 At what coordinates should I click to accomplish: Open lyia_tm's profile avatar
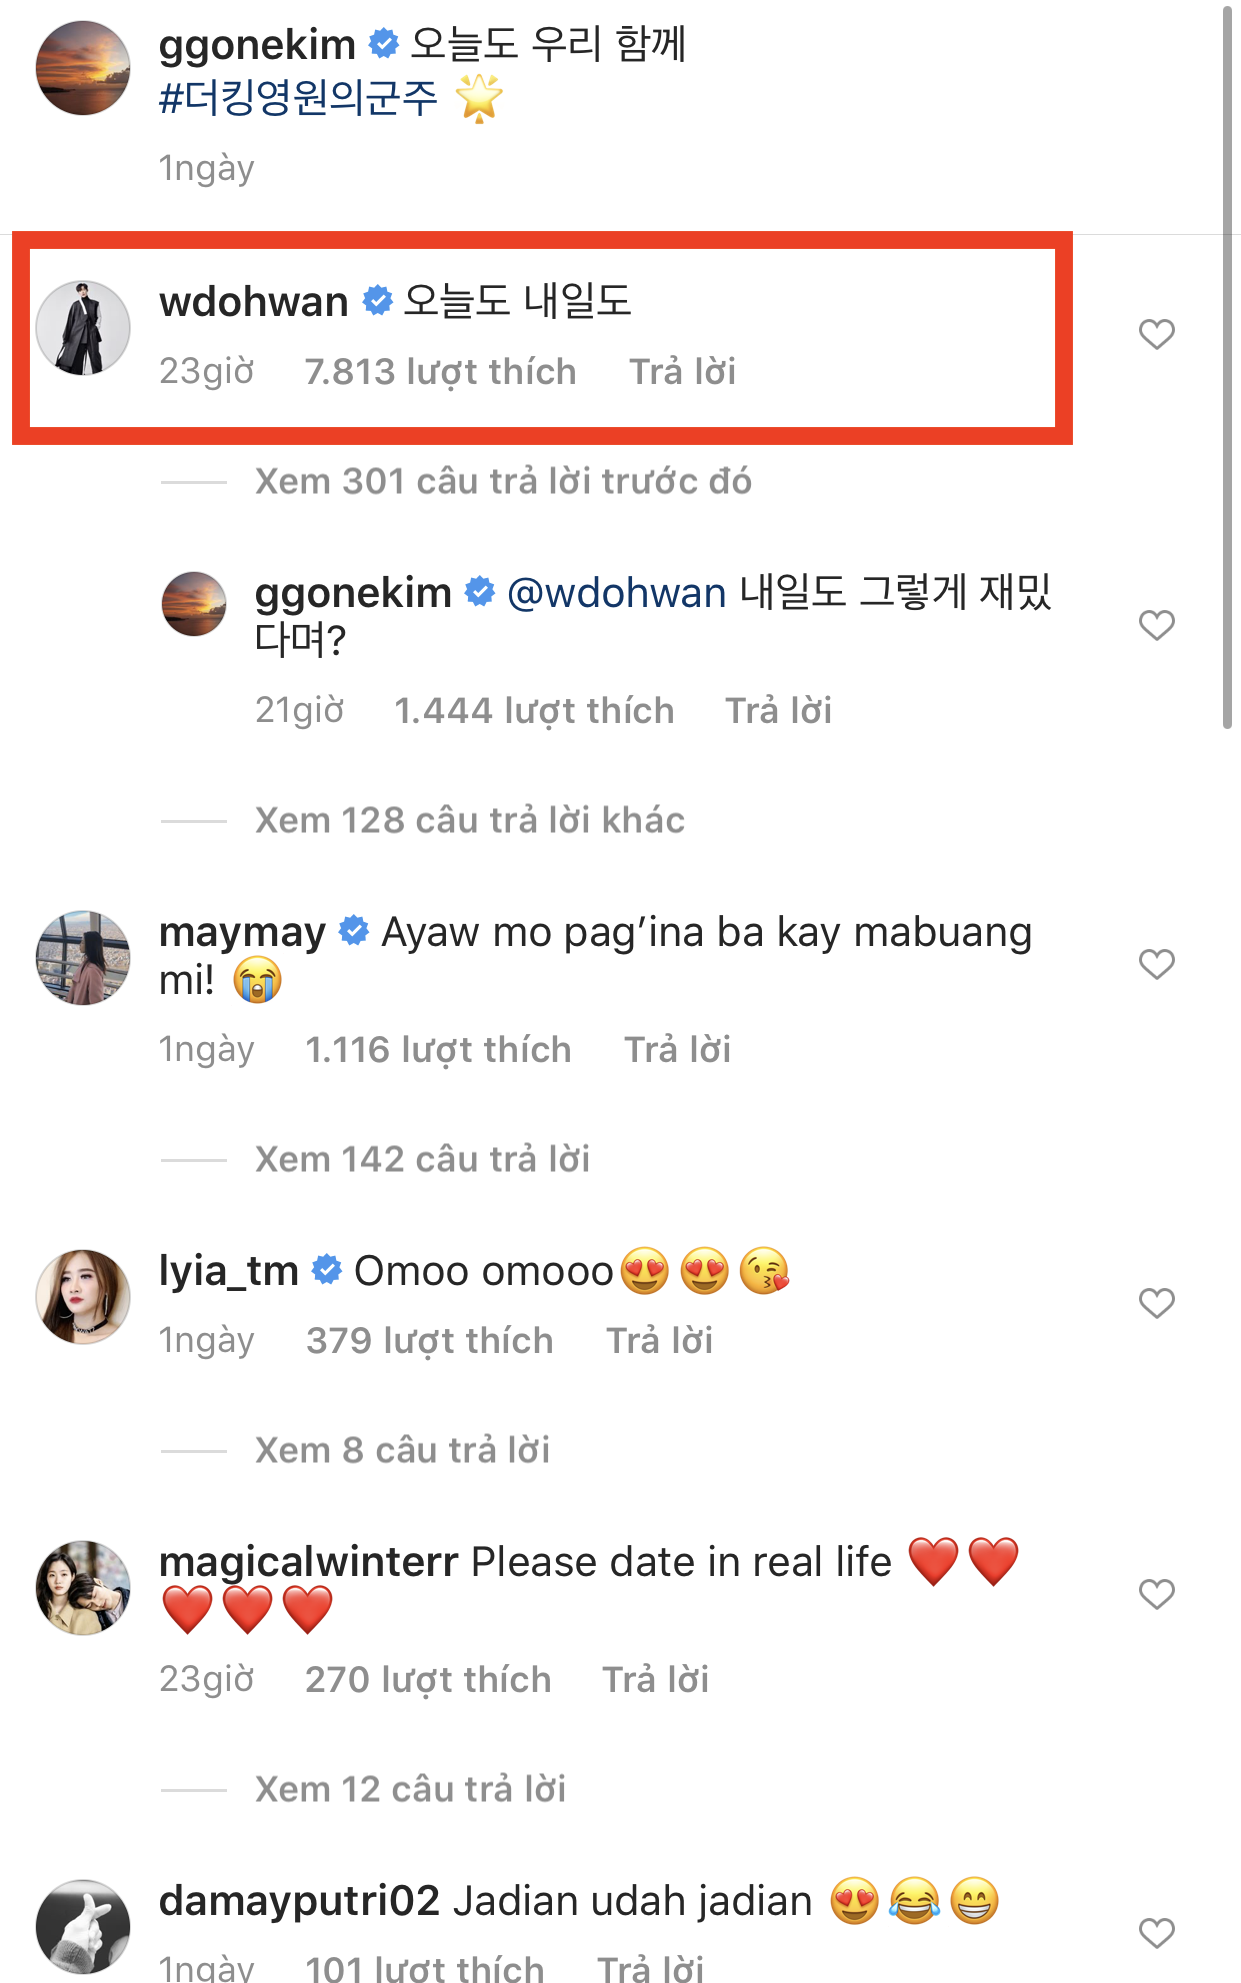tap(83, 1297)
